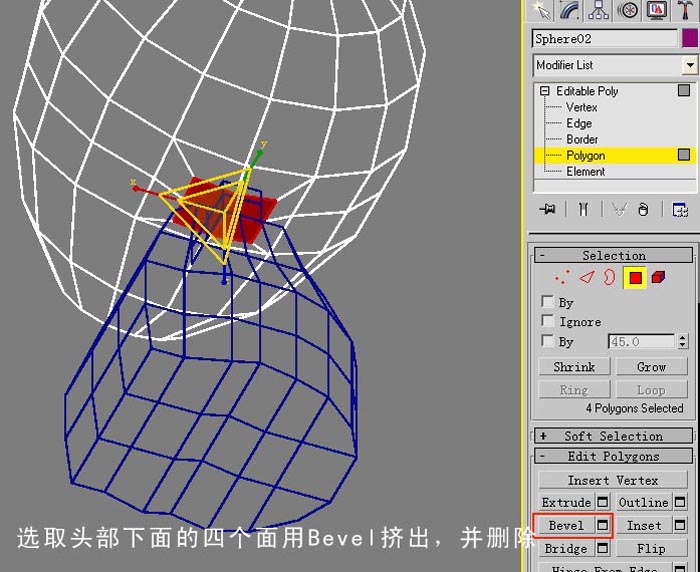
Task: Collapse the Editable Poly tree node
Action: coord(544,91)
